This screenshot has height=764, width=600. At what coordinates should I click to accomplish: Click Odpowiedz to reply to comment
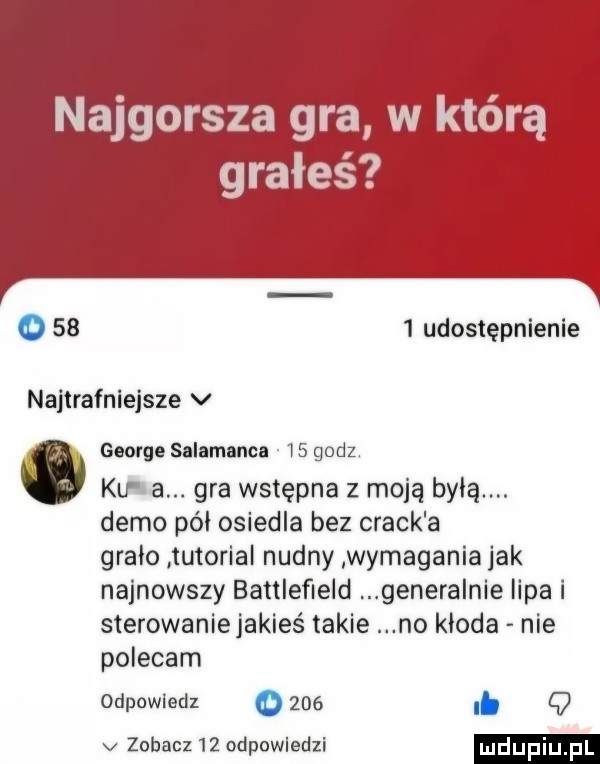(x=150, y=703)
